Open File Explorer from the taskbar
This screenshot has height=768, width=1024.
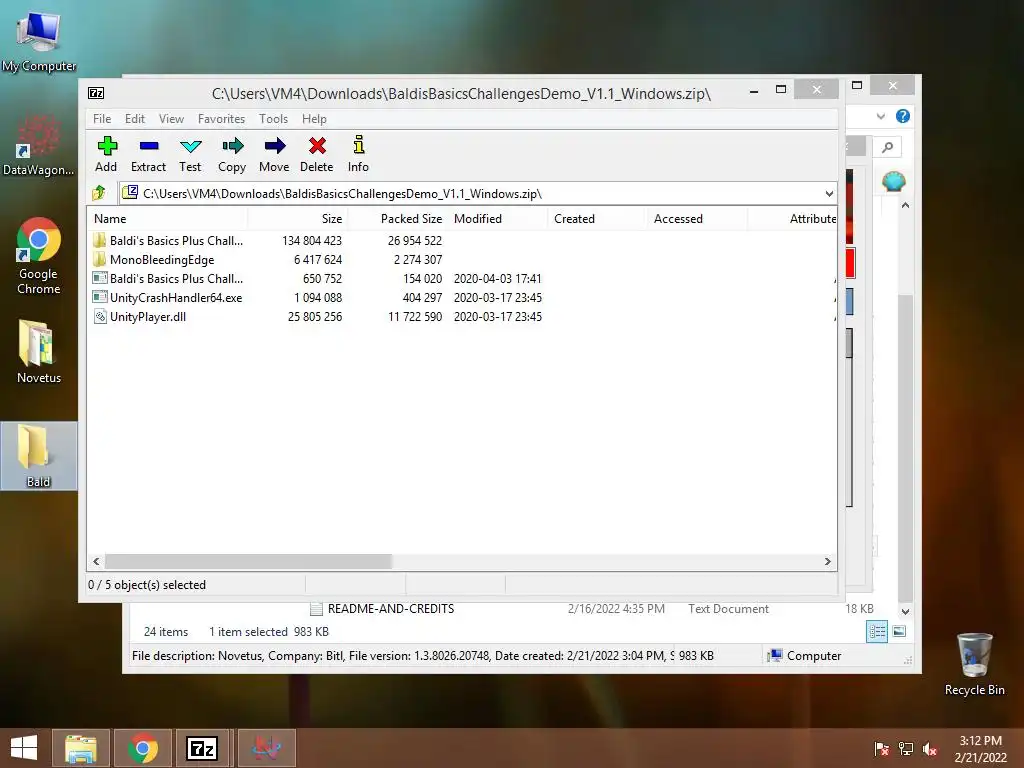click(81, 748)
